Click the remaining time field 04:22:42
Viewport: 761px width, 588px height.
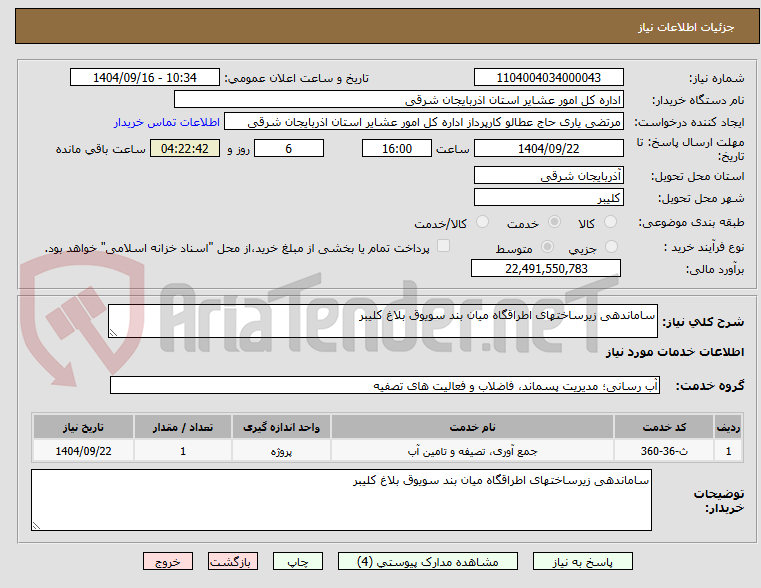coord(185,148)
